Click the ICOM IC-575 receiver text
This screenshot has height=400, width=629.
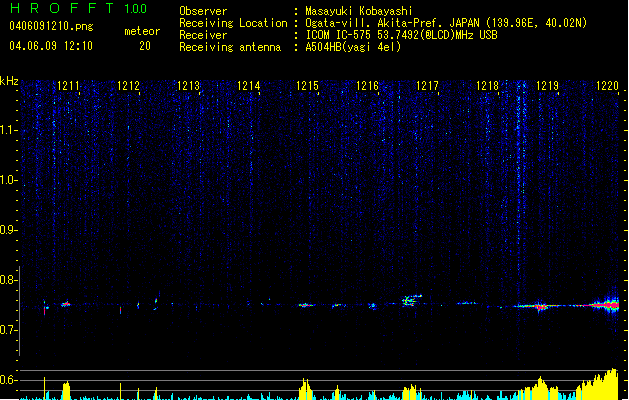[x=401, y=35]
